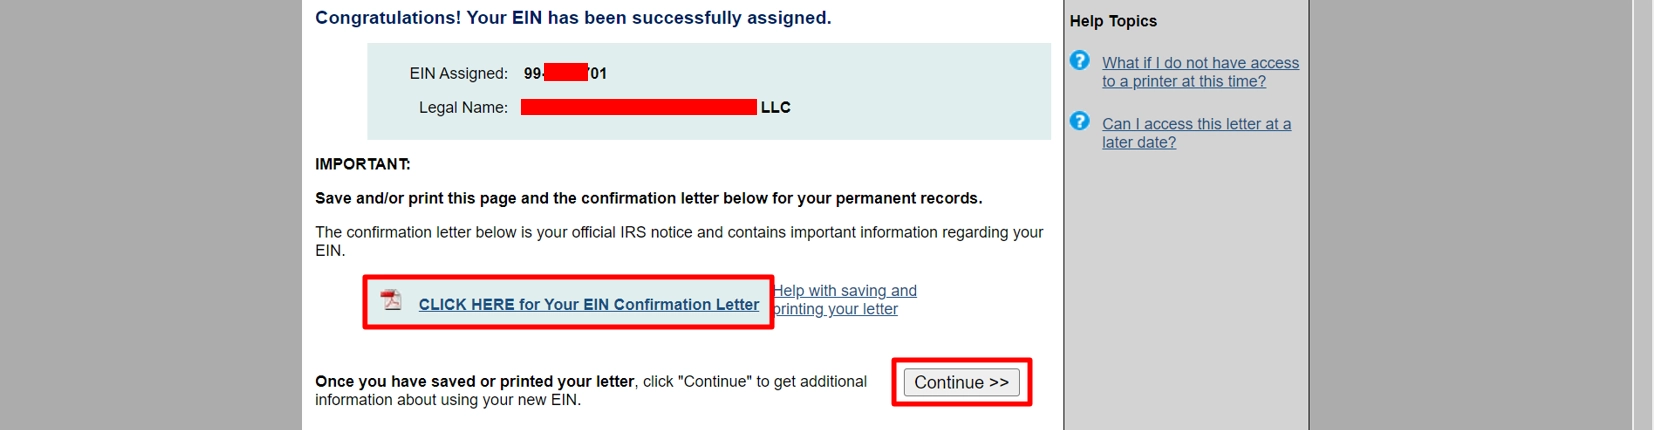
Task: Click the 'Once you have saved or printed' text
Action: [x=474, y=382]
